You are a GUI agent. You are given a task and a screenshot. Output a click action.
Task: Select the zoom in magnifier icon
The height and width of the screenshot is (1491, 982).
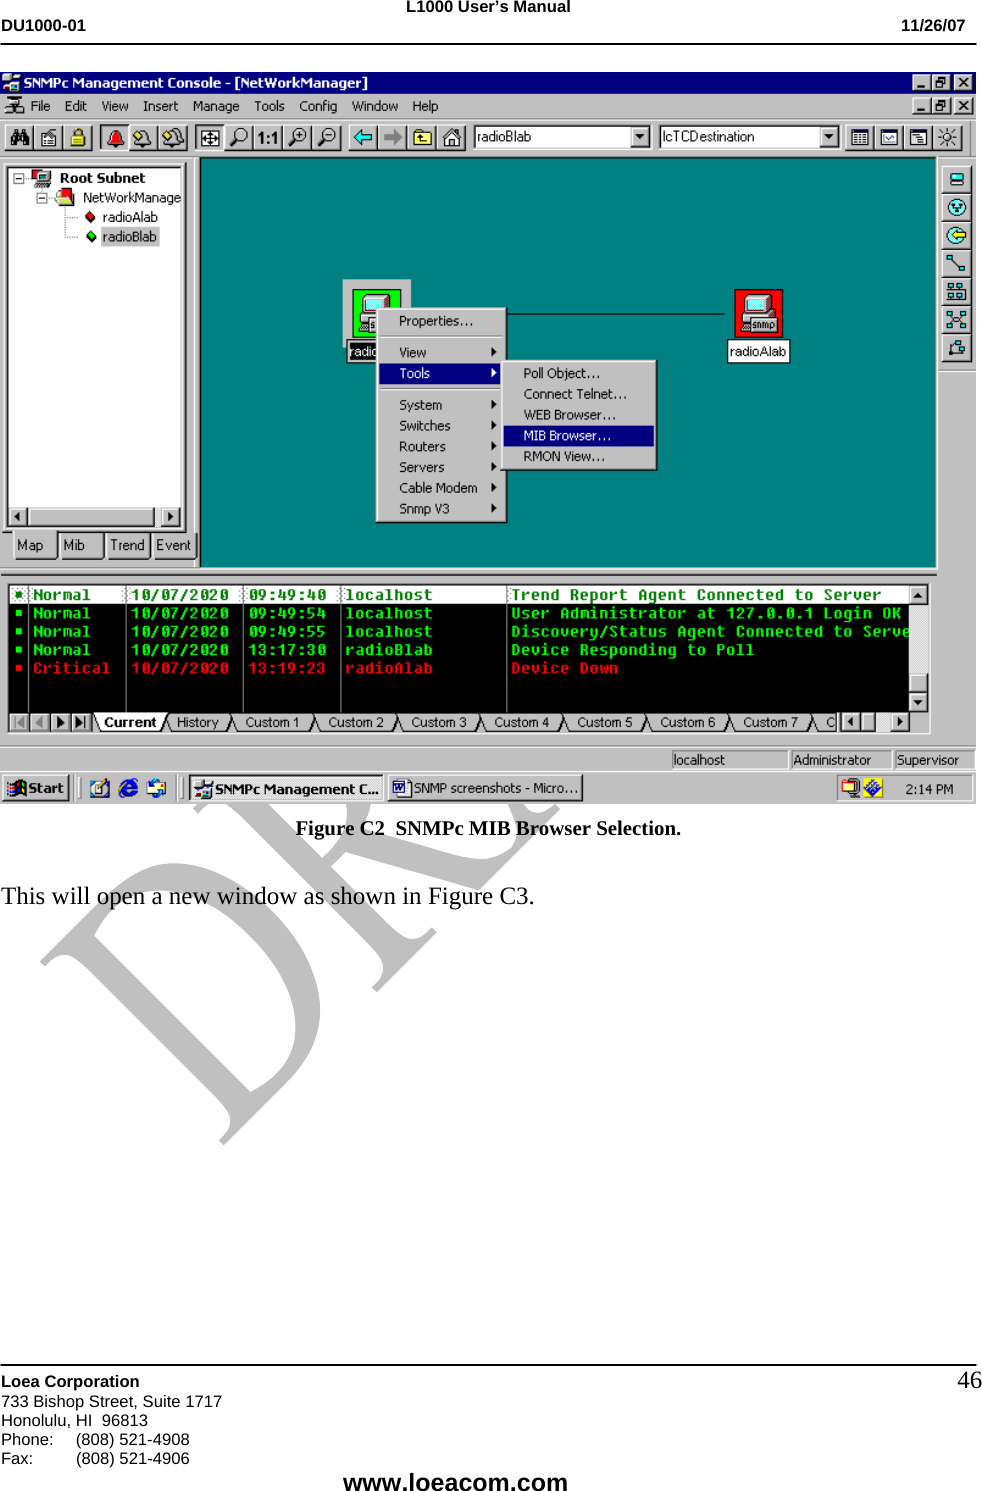[296, 137]
